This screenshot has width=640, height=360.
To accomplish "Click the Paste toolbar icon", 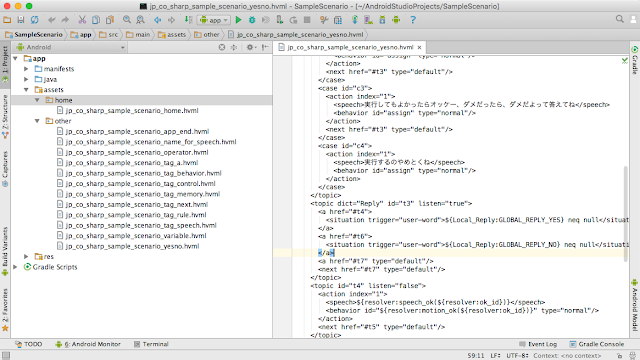I will [x=110, y=20].
